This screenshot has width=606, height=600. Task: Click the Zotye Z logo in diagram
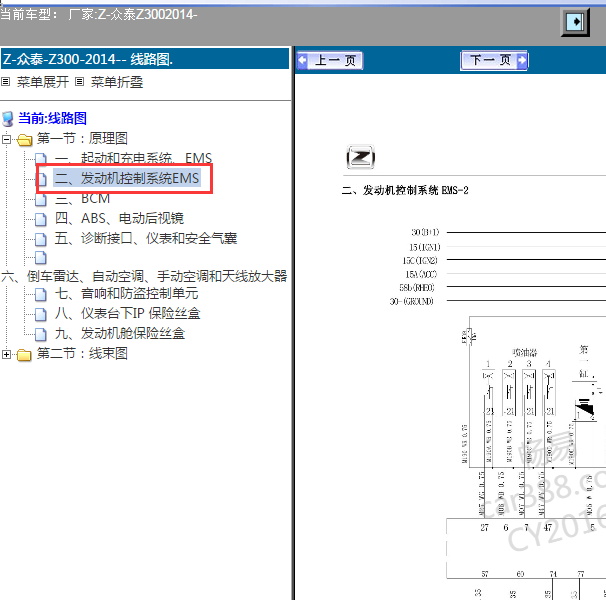tap(361, 157)
